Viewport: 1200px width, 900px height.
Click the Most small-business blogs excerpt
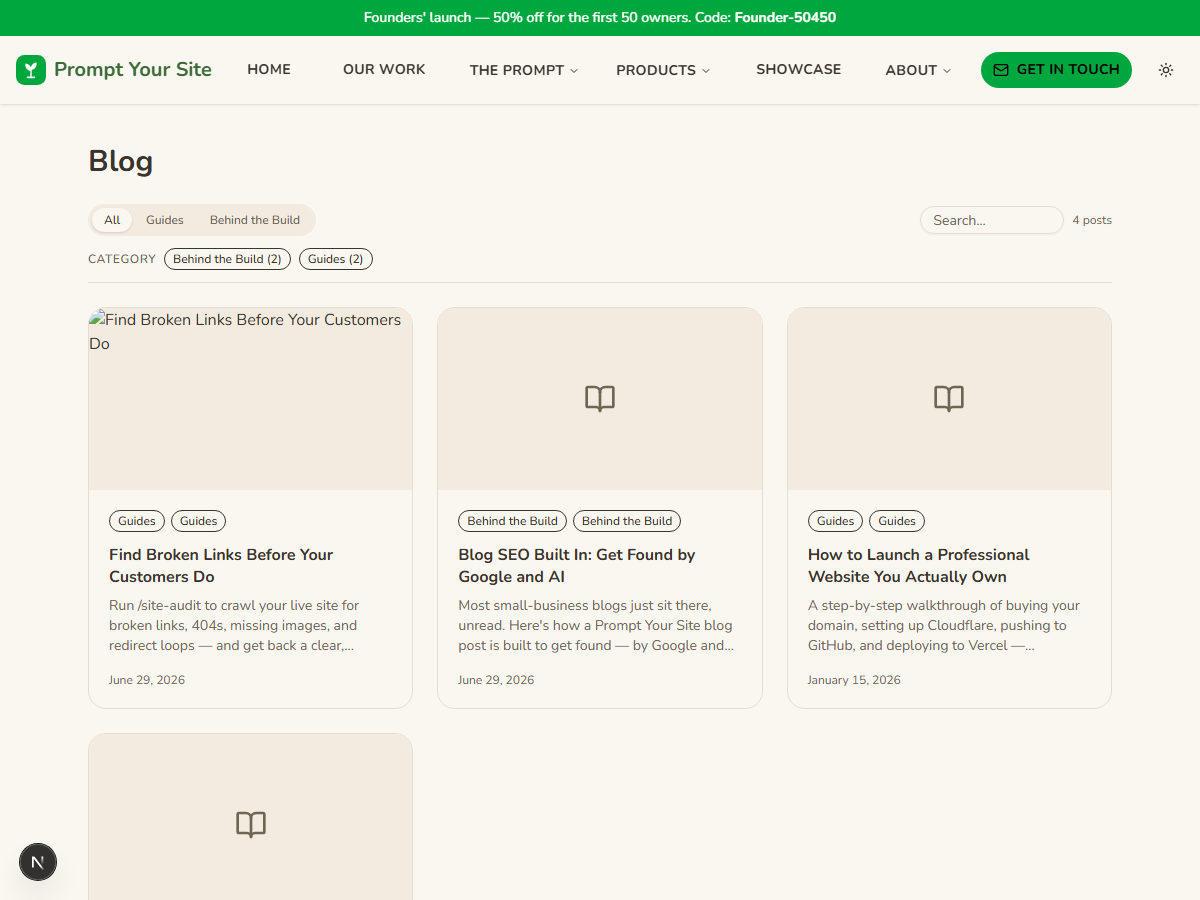pos(596,625)
